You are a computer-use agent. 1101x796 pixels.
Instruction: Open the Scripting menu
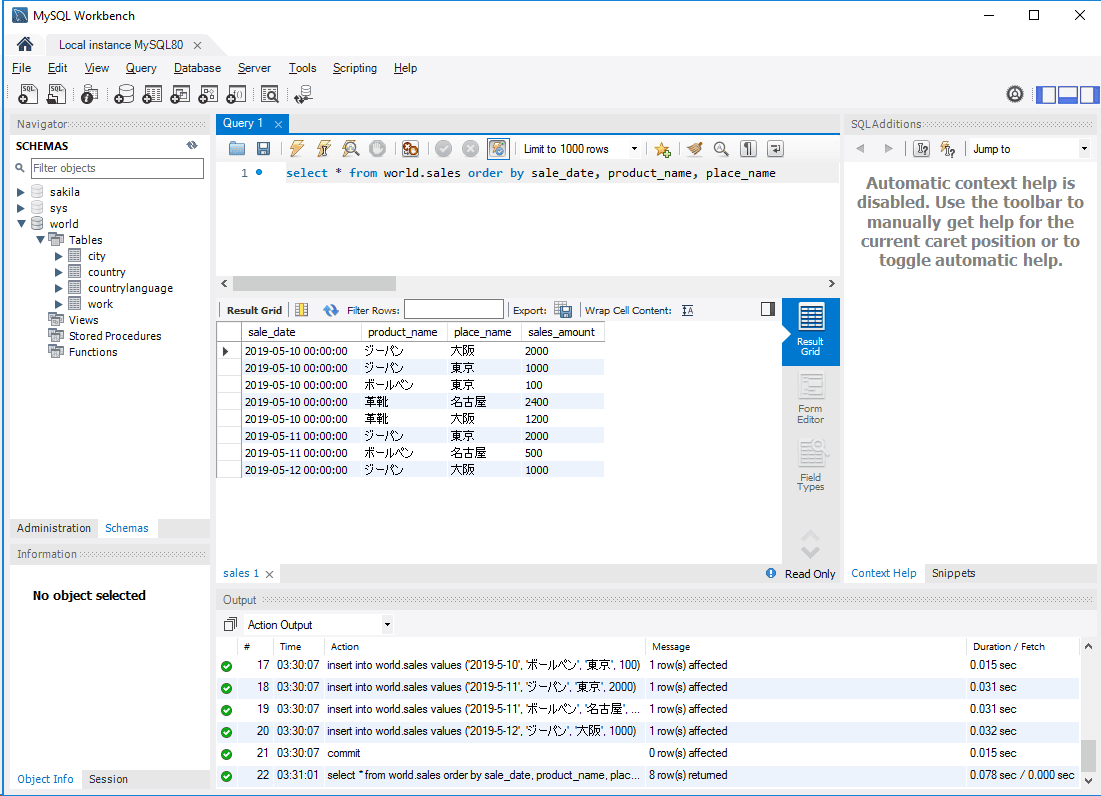[355, 68]
